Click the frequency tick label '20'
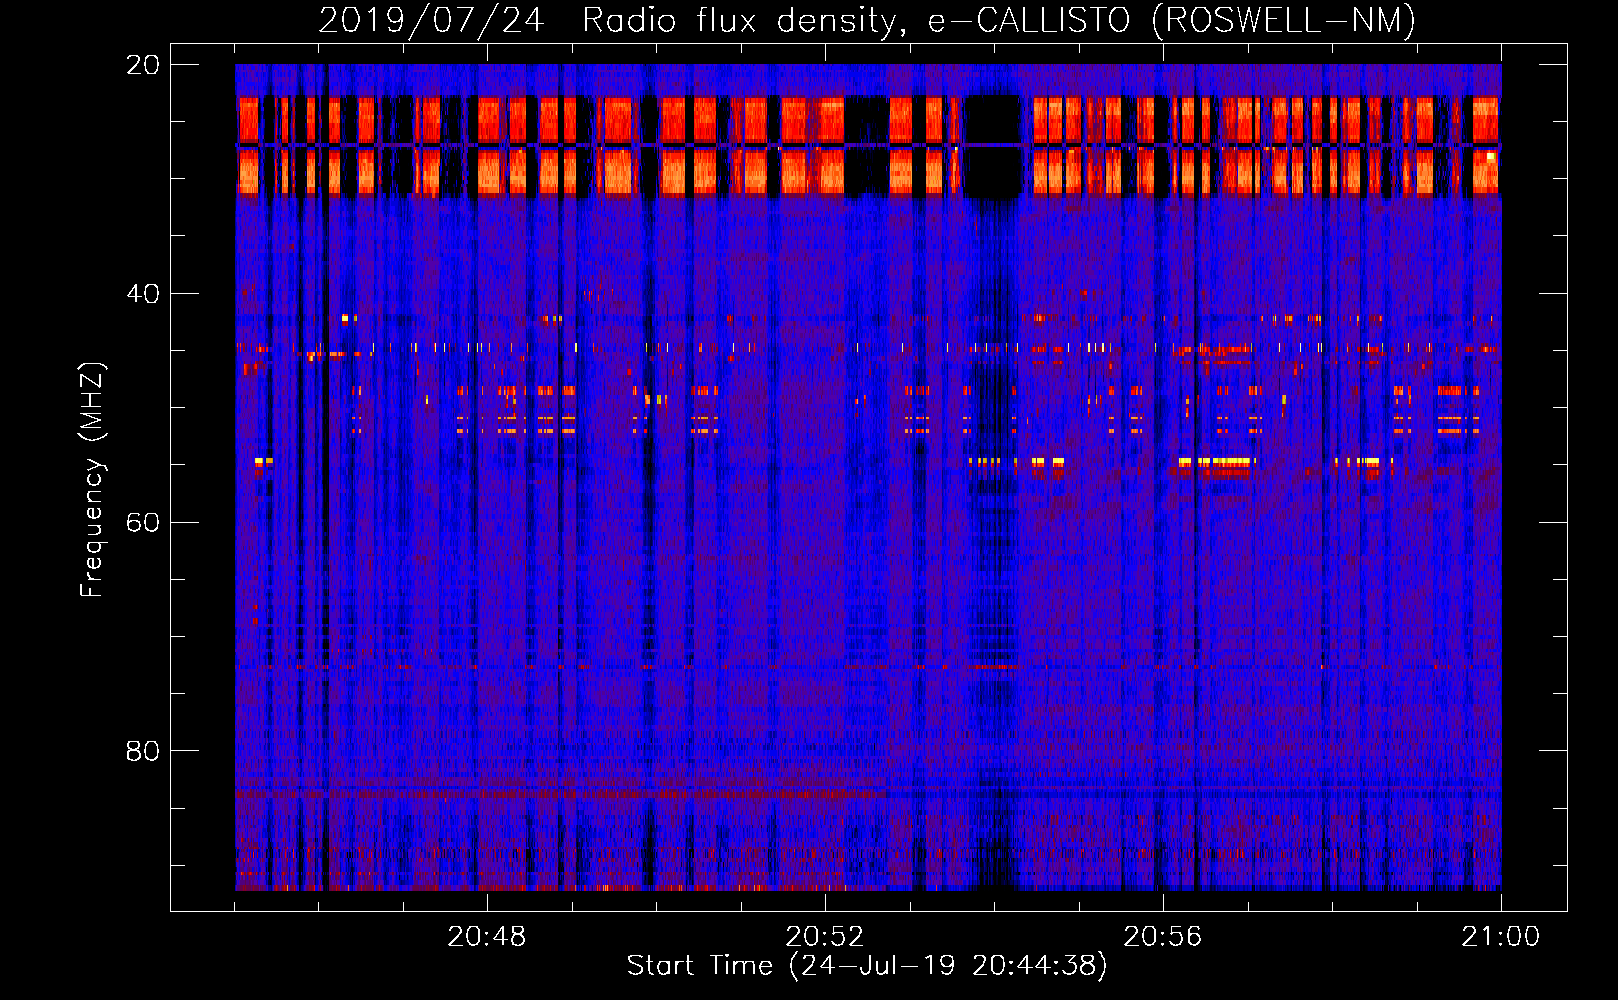 click(x=143, y=65)
